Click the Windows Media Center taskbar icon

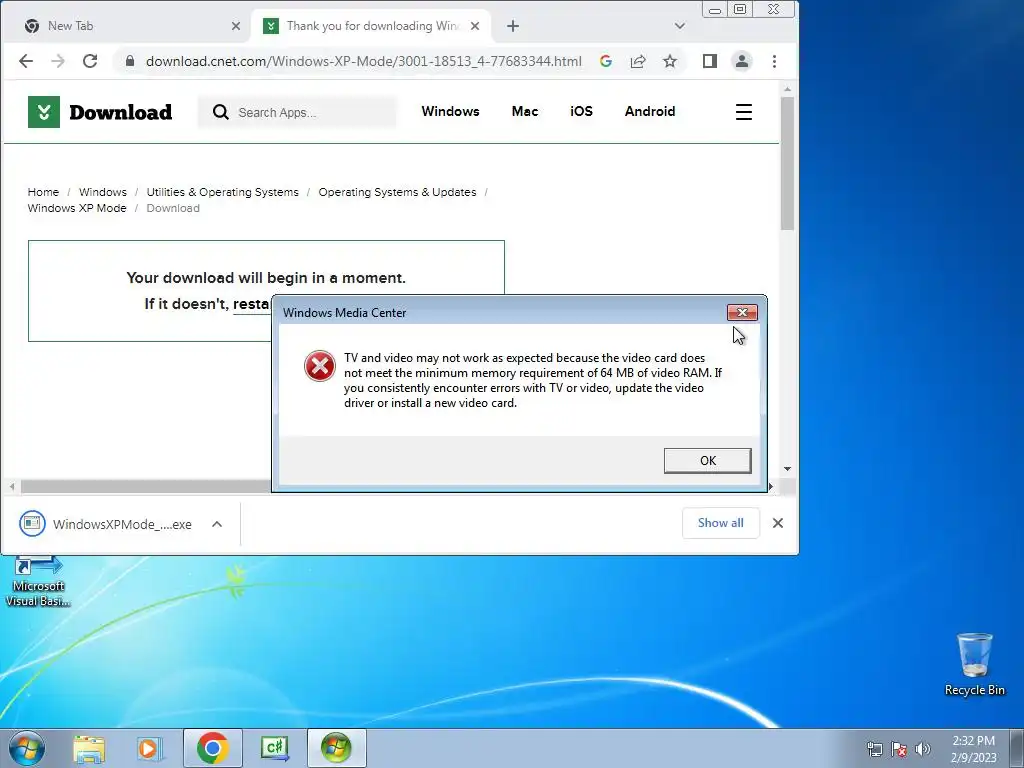(336, 748)
